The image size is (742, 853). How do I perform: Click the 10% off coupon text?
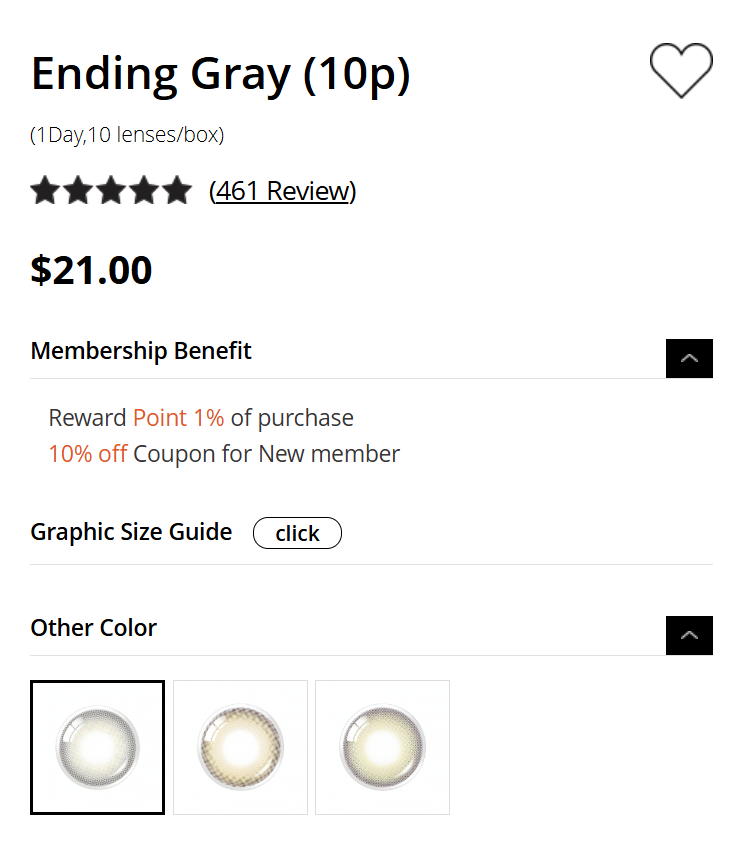(88, 454)
